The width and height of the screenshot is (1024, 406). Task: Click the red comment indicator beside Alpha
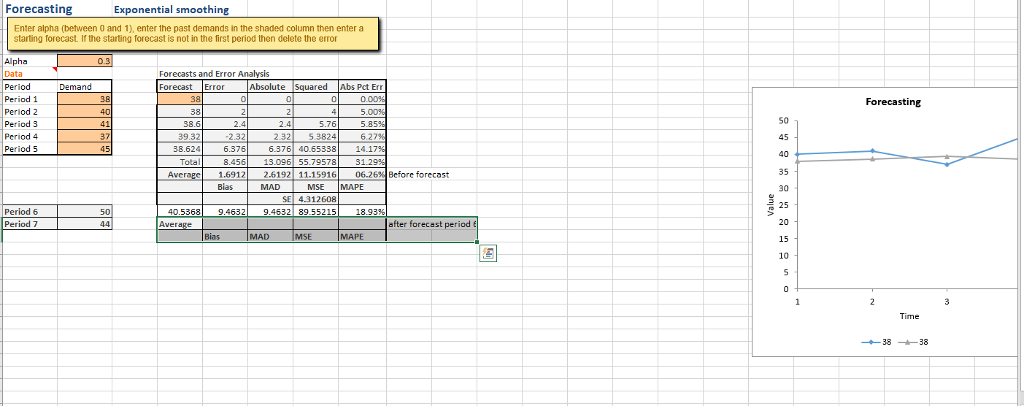[x=55, y=70]
